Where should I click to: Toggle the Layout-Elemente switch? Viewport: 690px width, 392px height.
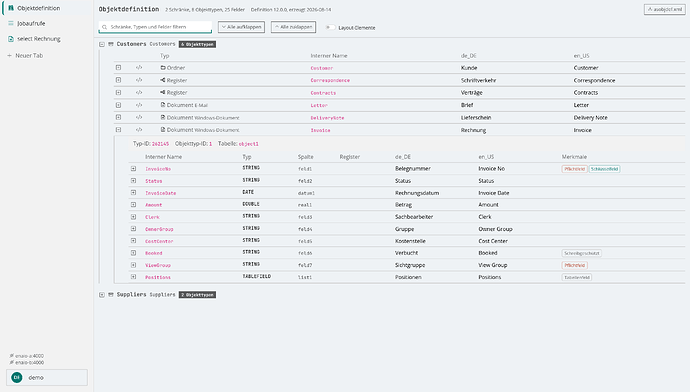tap(330, 27)
